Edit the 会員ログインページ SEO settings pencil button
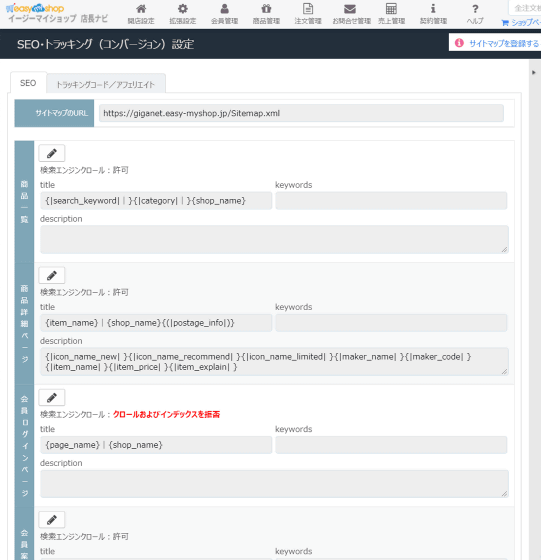541x560 pixels. pos(52,398)
